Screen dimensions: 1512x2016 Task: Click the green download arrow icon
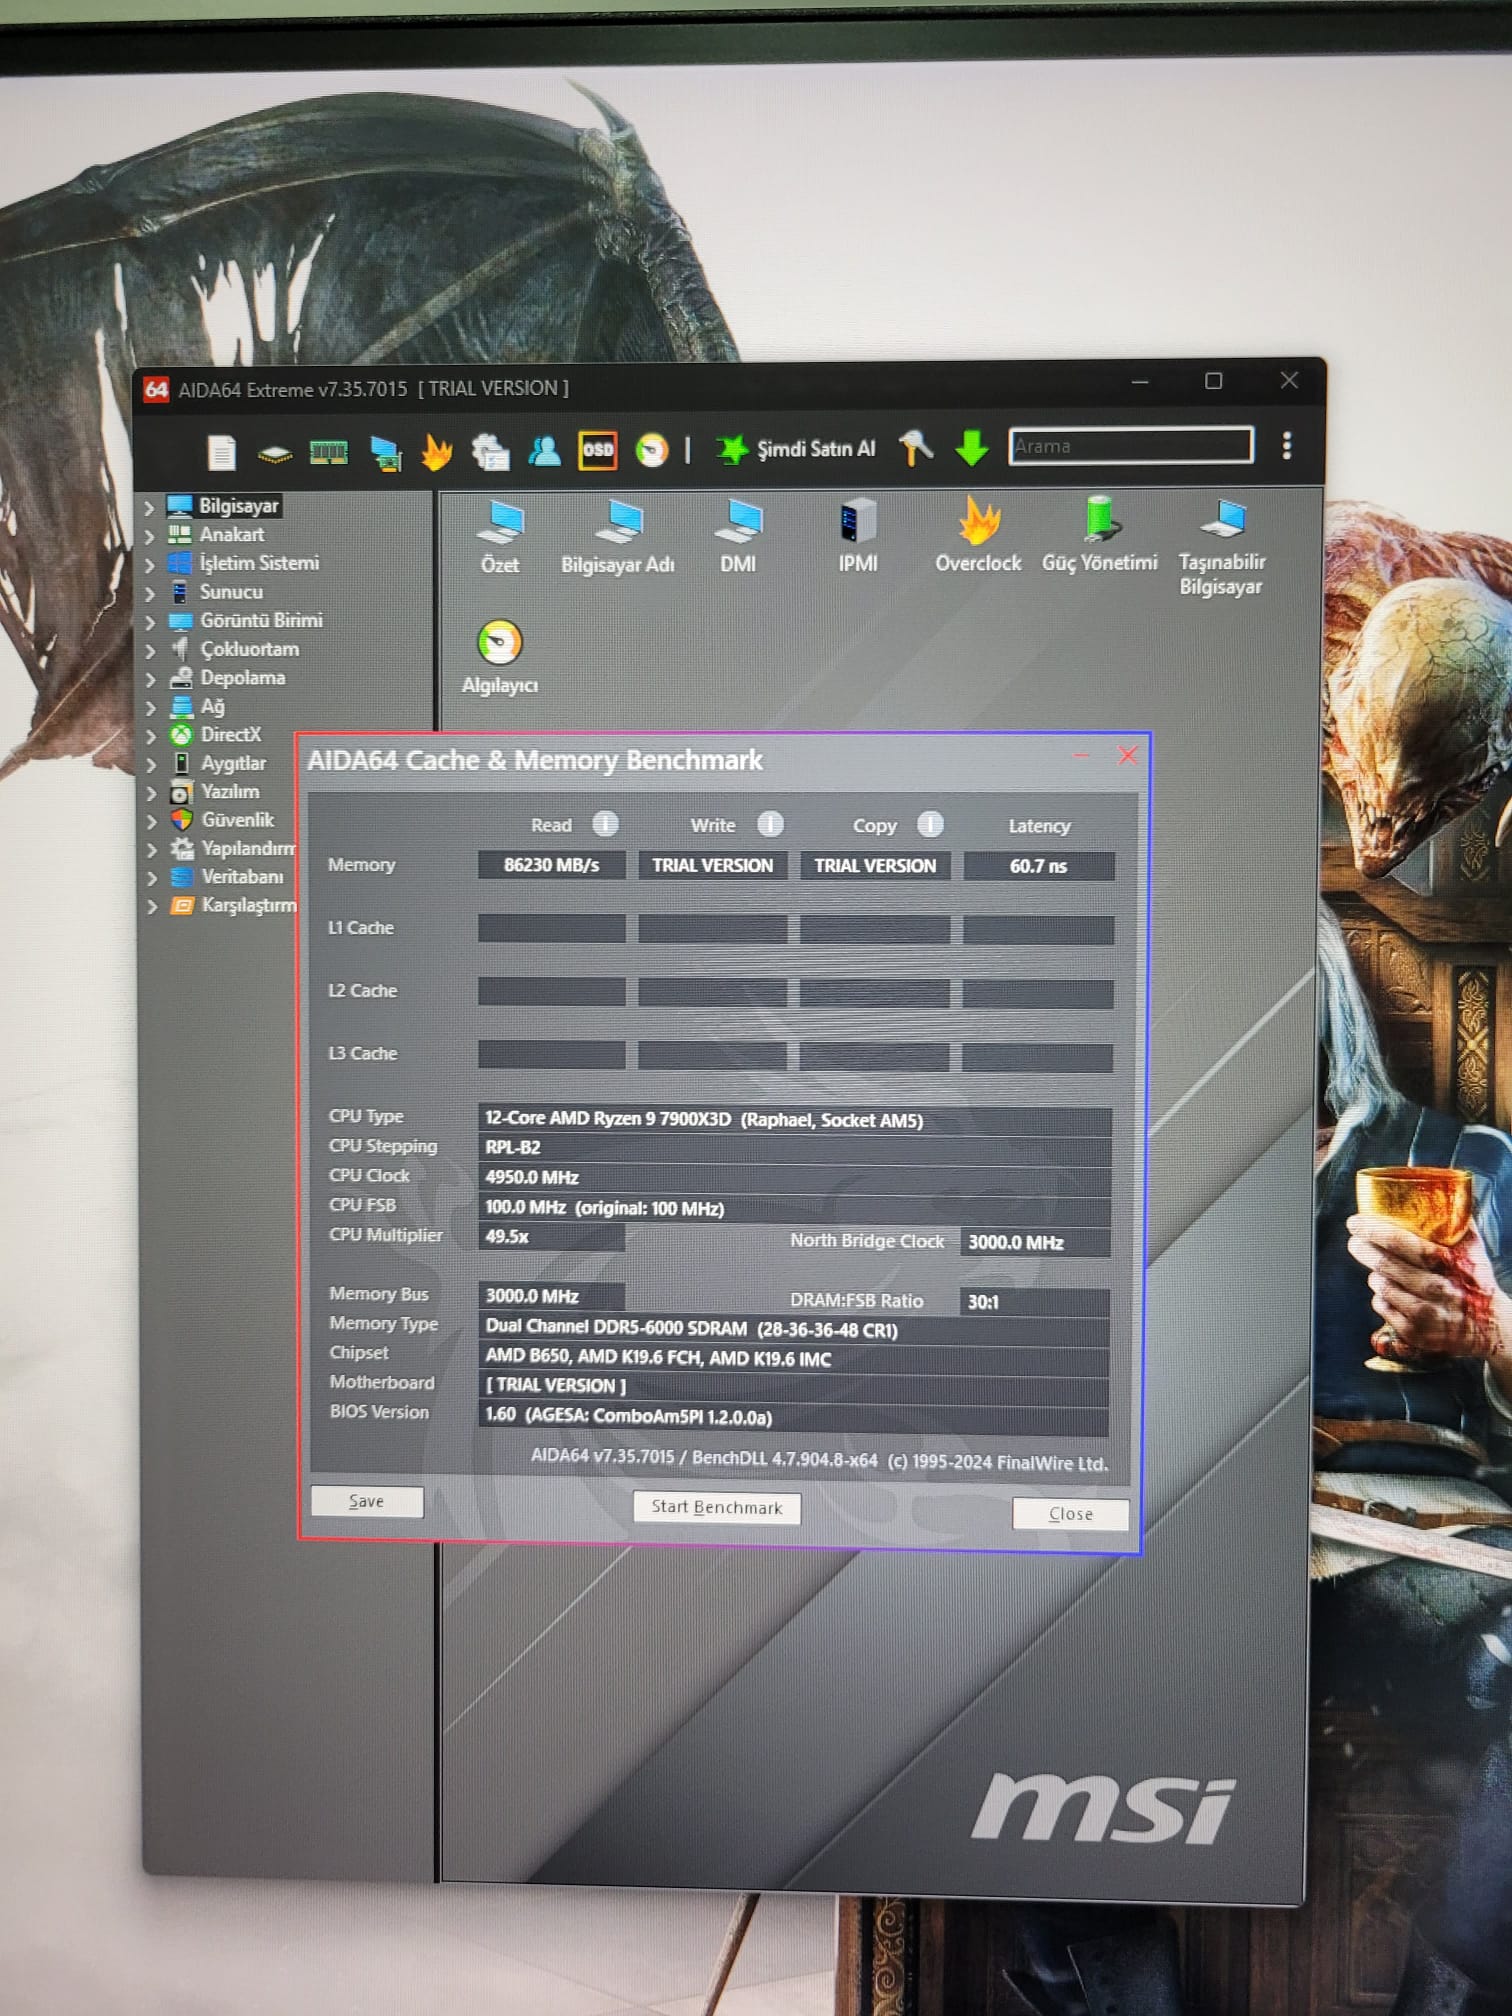coord(971,447)
